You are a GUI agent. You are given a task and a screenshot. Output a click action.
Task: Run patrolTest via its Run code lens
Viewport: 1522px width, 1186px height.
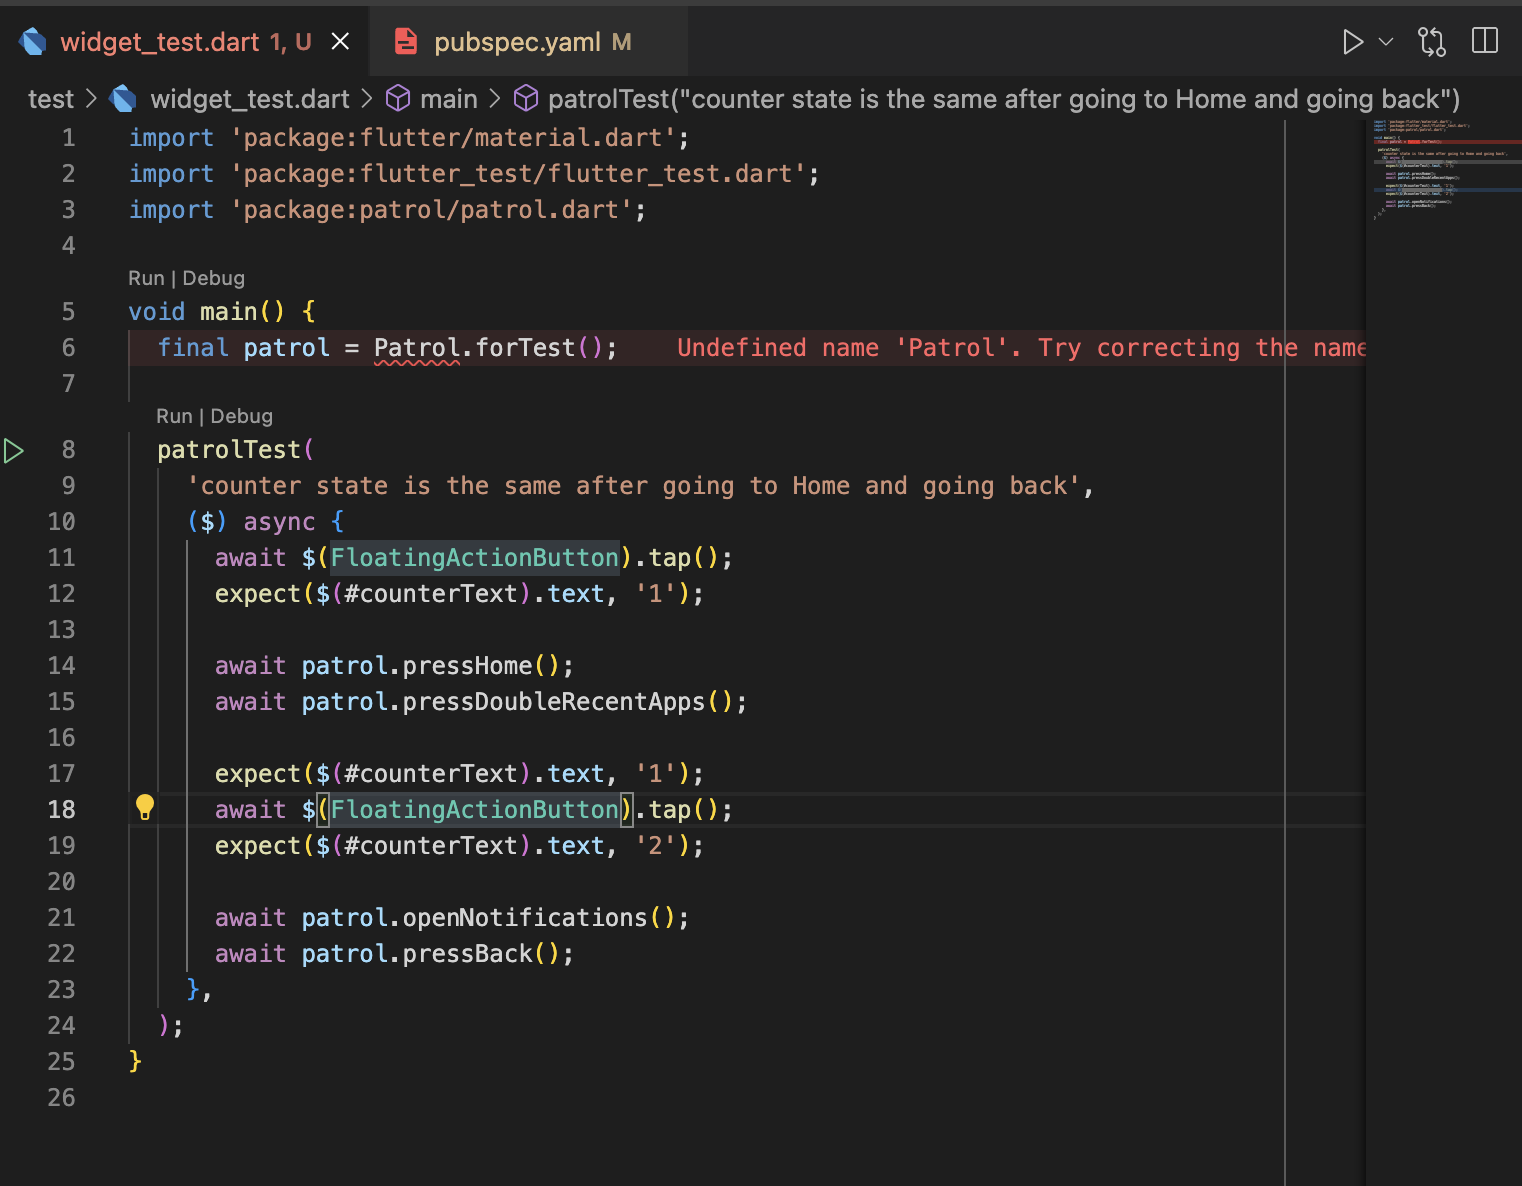[x=174, y=416]
